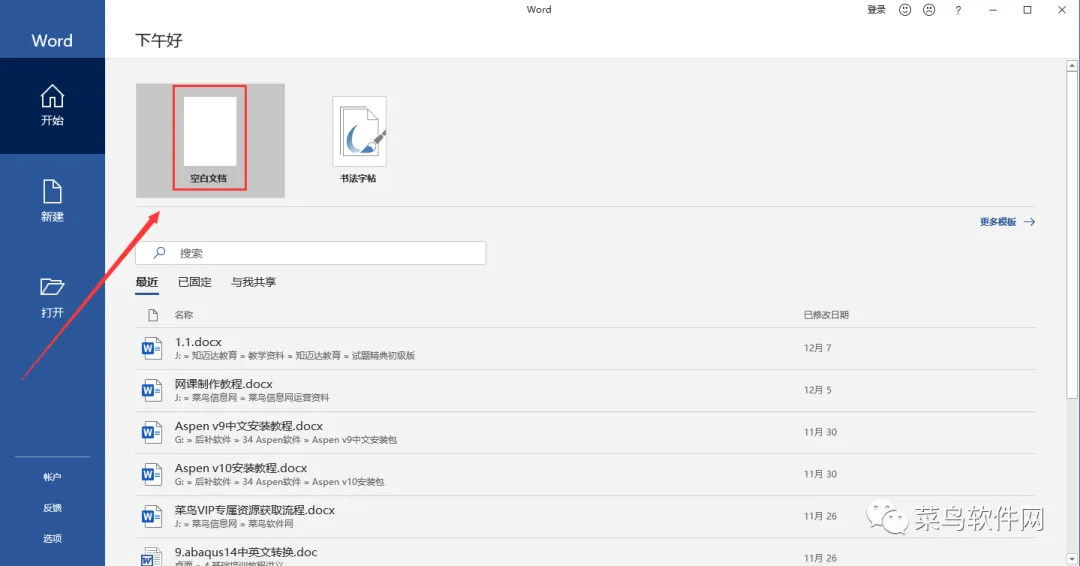Click Word icon beside Aspen v10安装教程.docx

point(152,474)
